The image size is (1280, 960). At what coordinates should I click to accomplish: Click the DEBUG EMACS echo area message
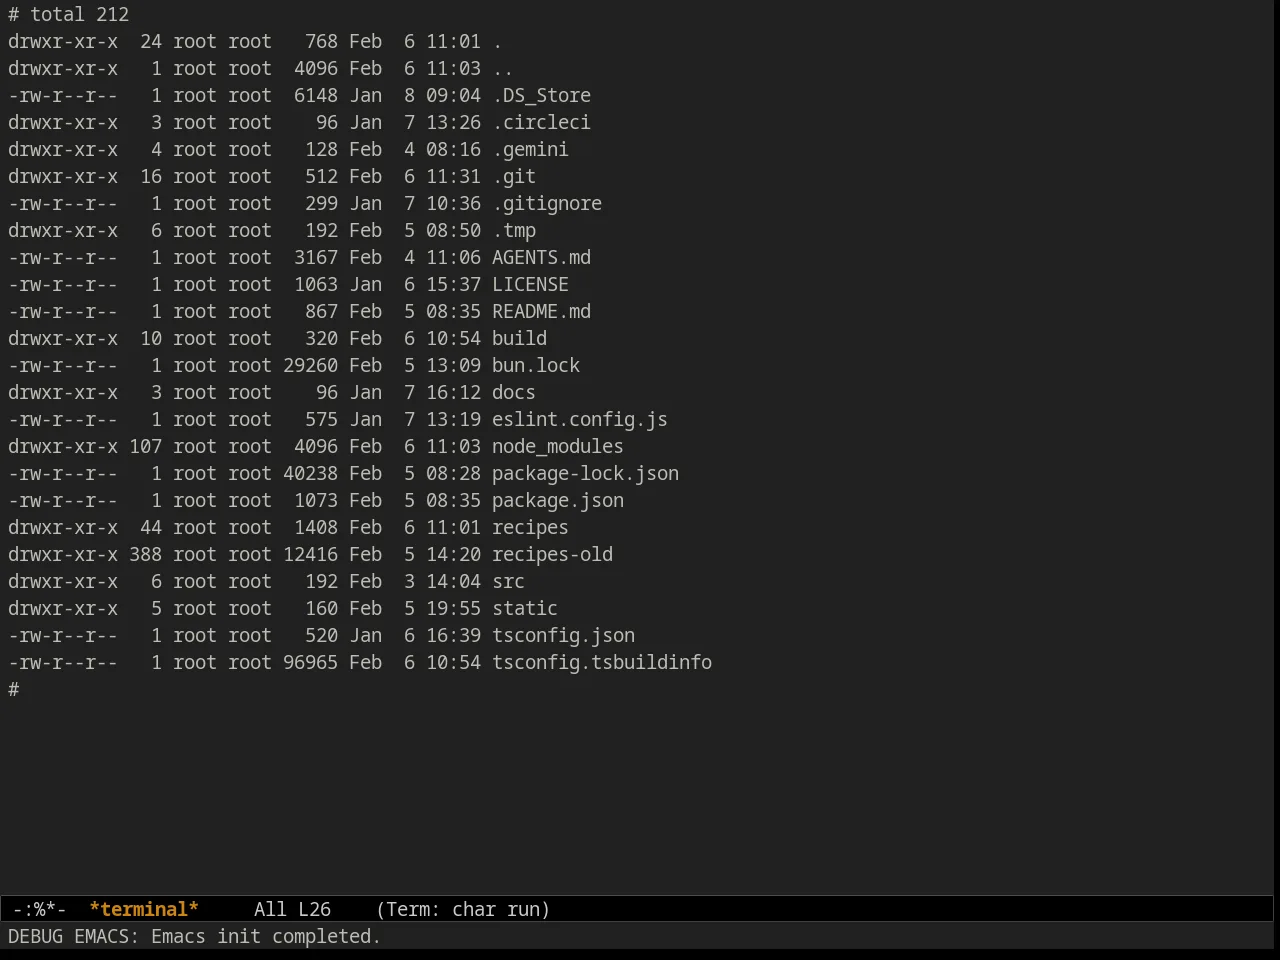[194, 936]
